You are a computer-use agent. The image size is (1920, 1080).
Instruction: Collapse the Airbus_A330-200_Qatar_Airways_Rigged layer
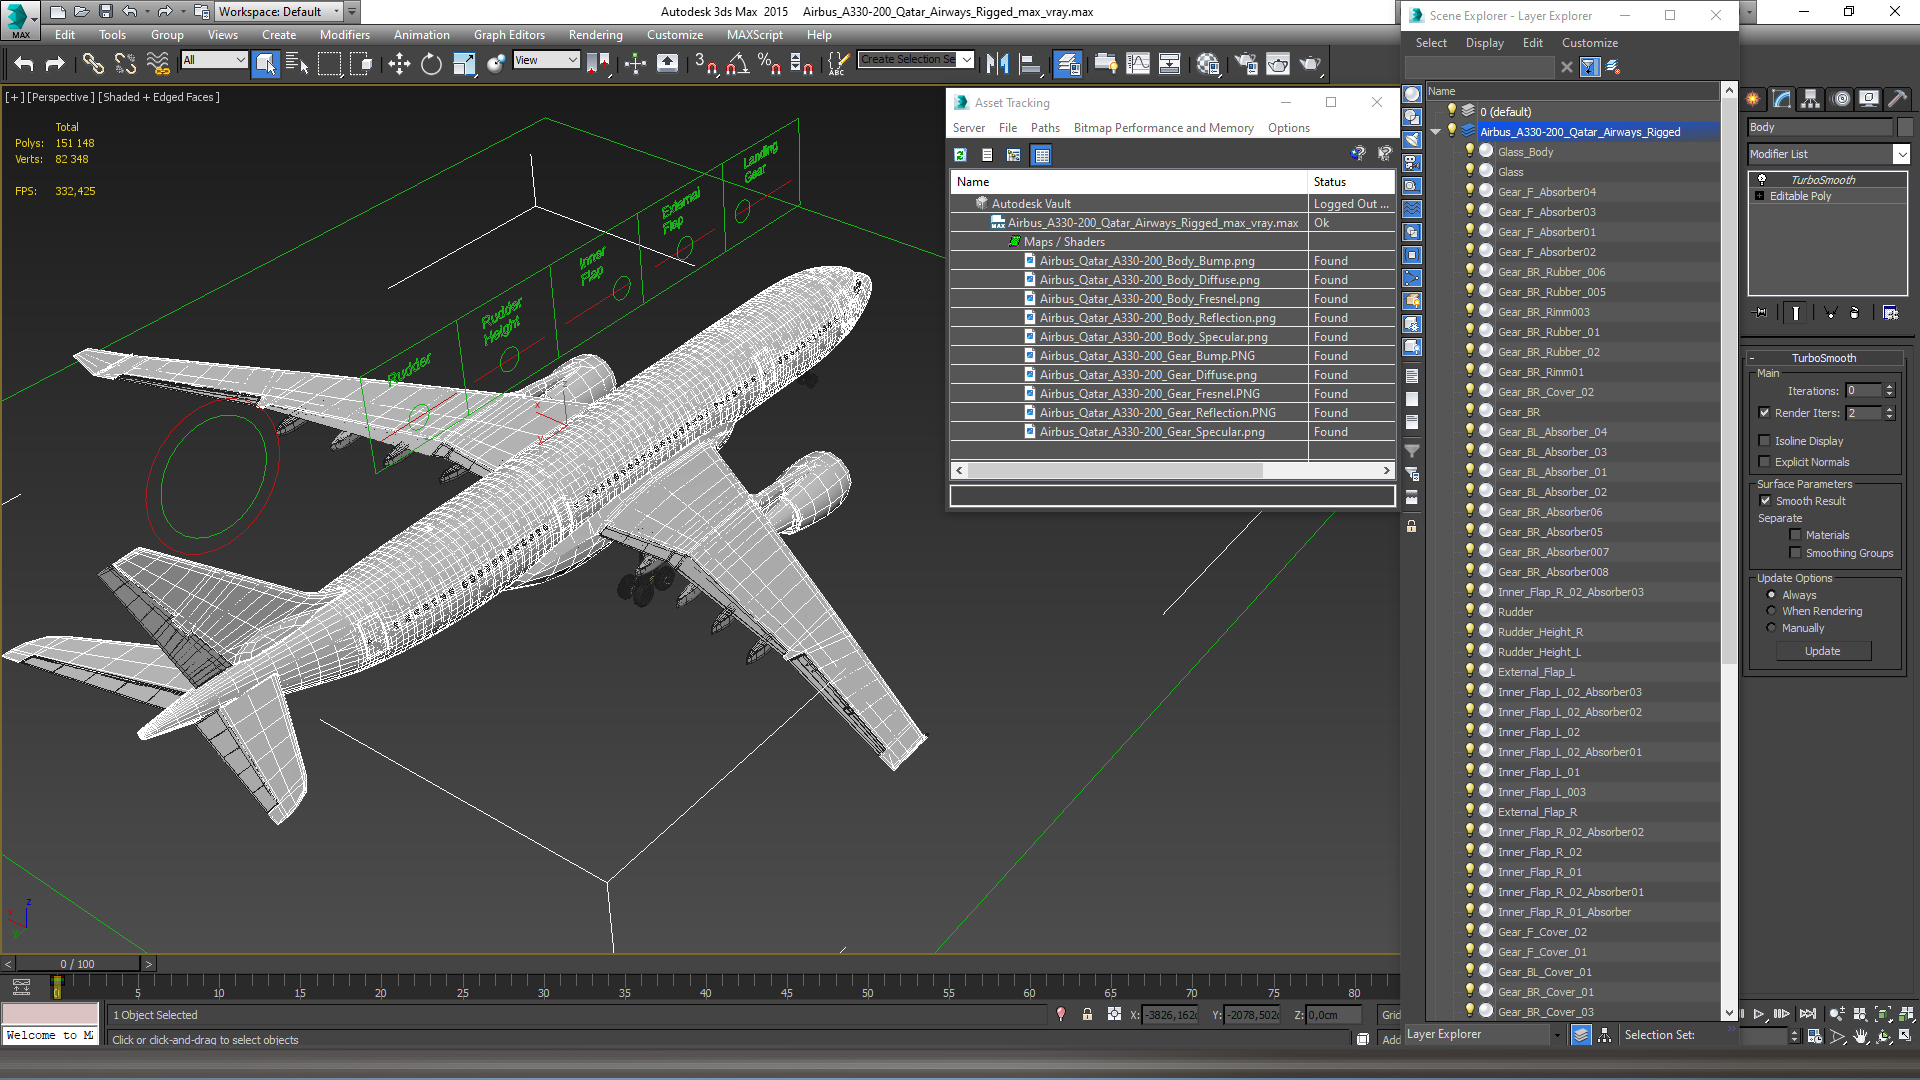1436,132
